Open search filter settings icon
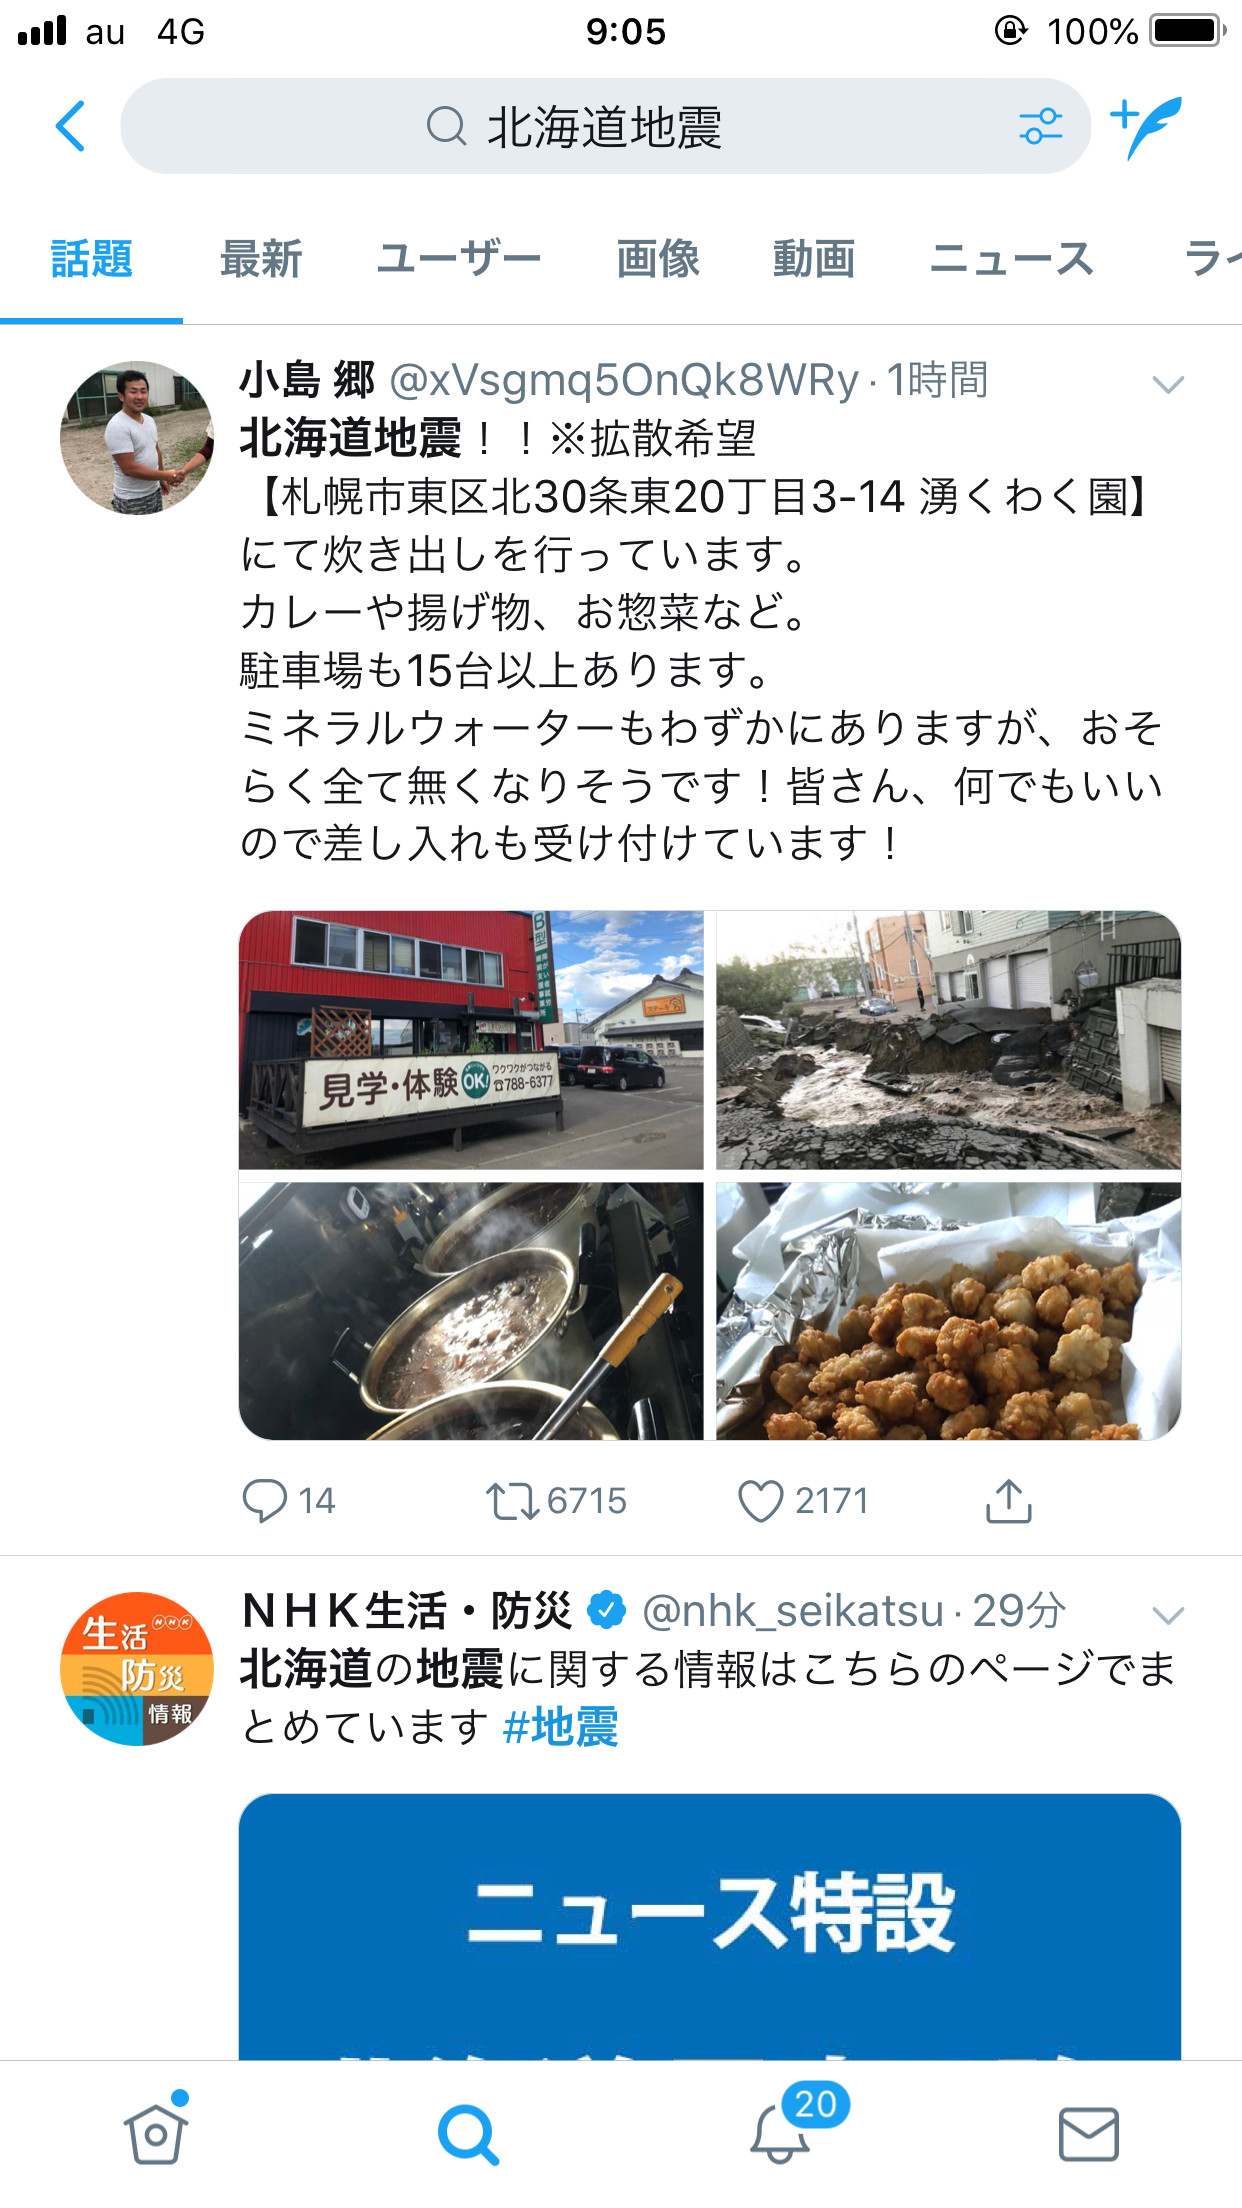 [x=1040, y=127]
